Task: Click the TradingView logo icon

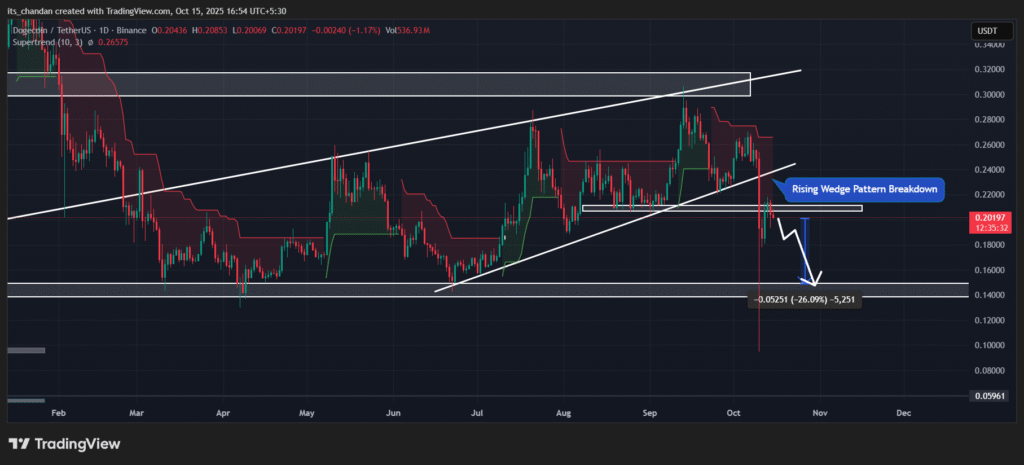Action: pyautogui.click(x=21, y=443)
